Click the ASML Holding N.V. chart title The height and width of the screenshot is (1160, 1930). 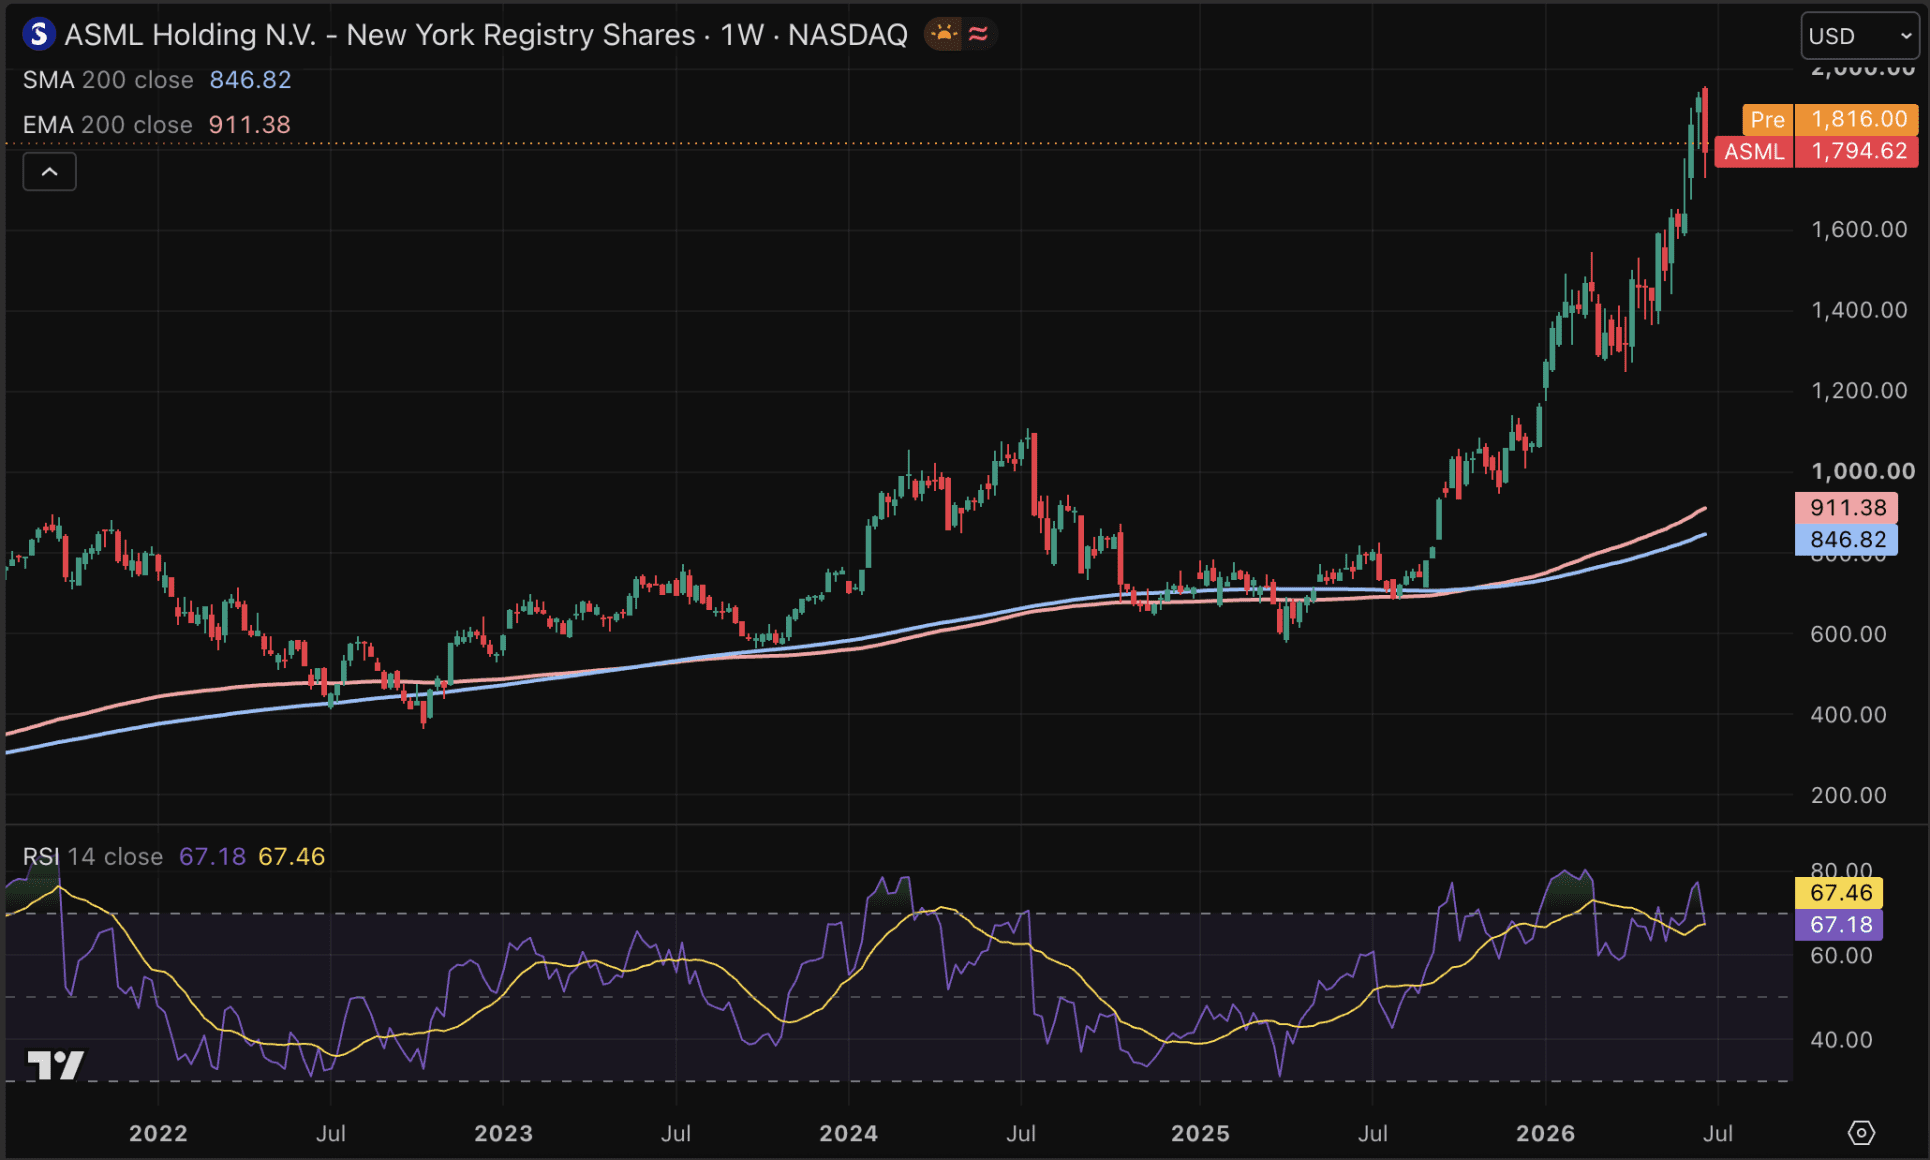click(486, 35)
